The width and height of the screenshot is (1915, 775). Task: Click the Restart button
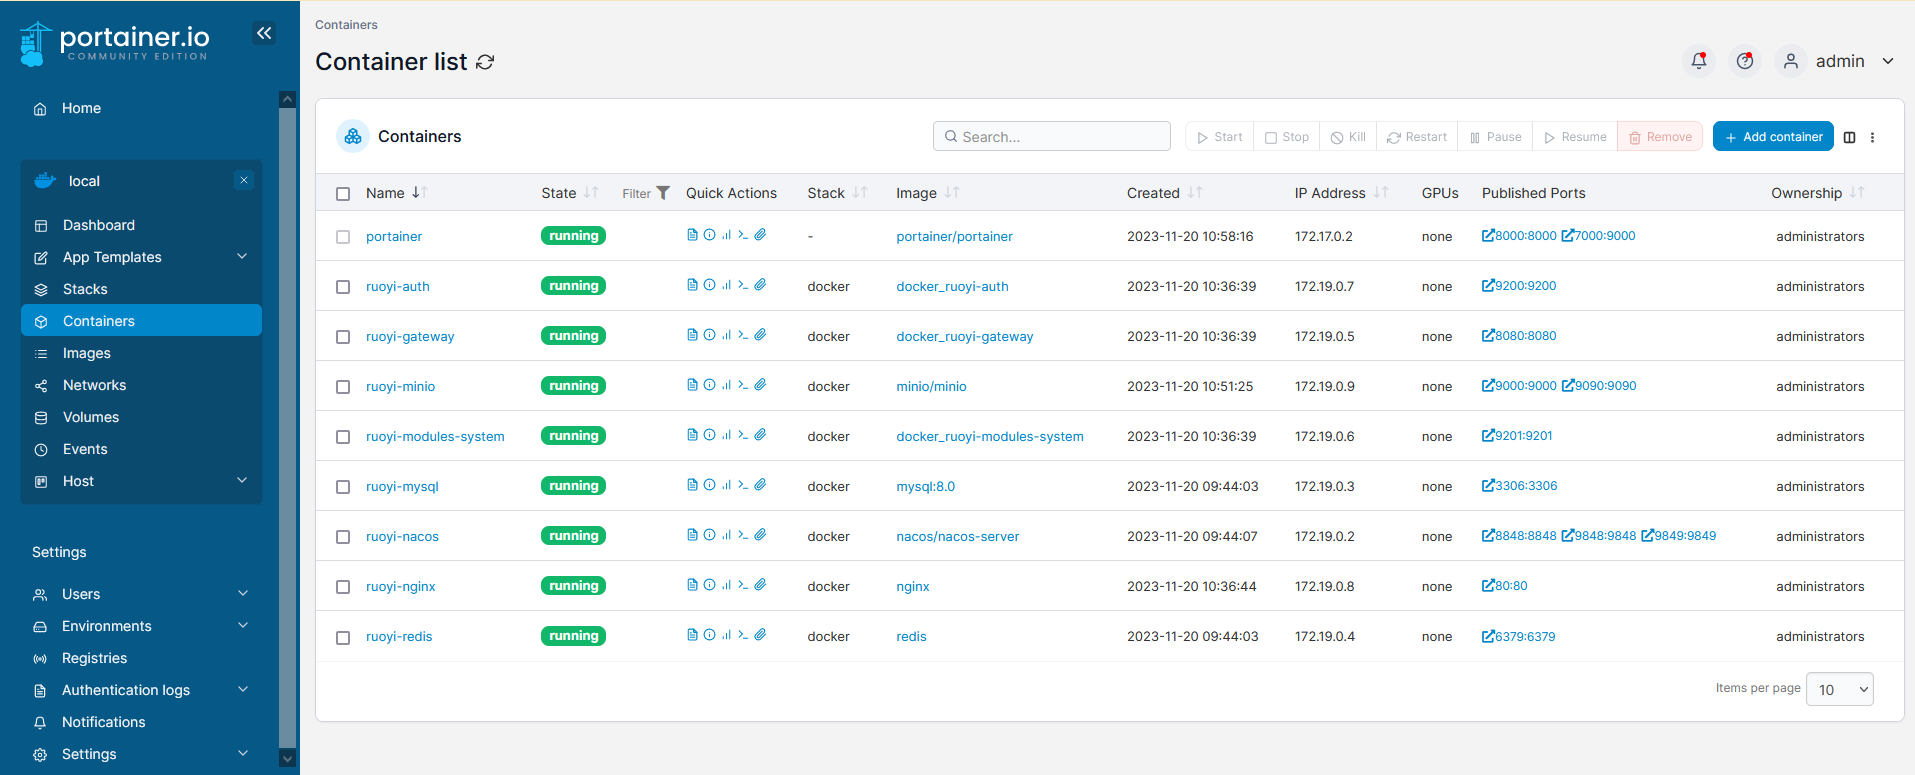1417,137
